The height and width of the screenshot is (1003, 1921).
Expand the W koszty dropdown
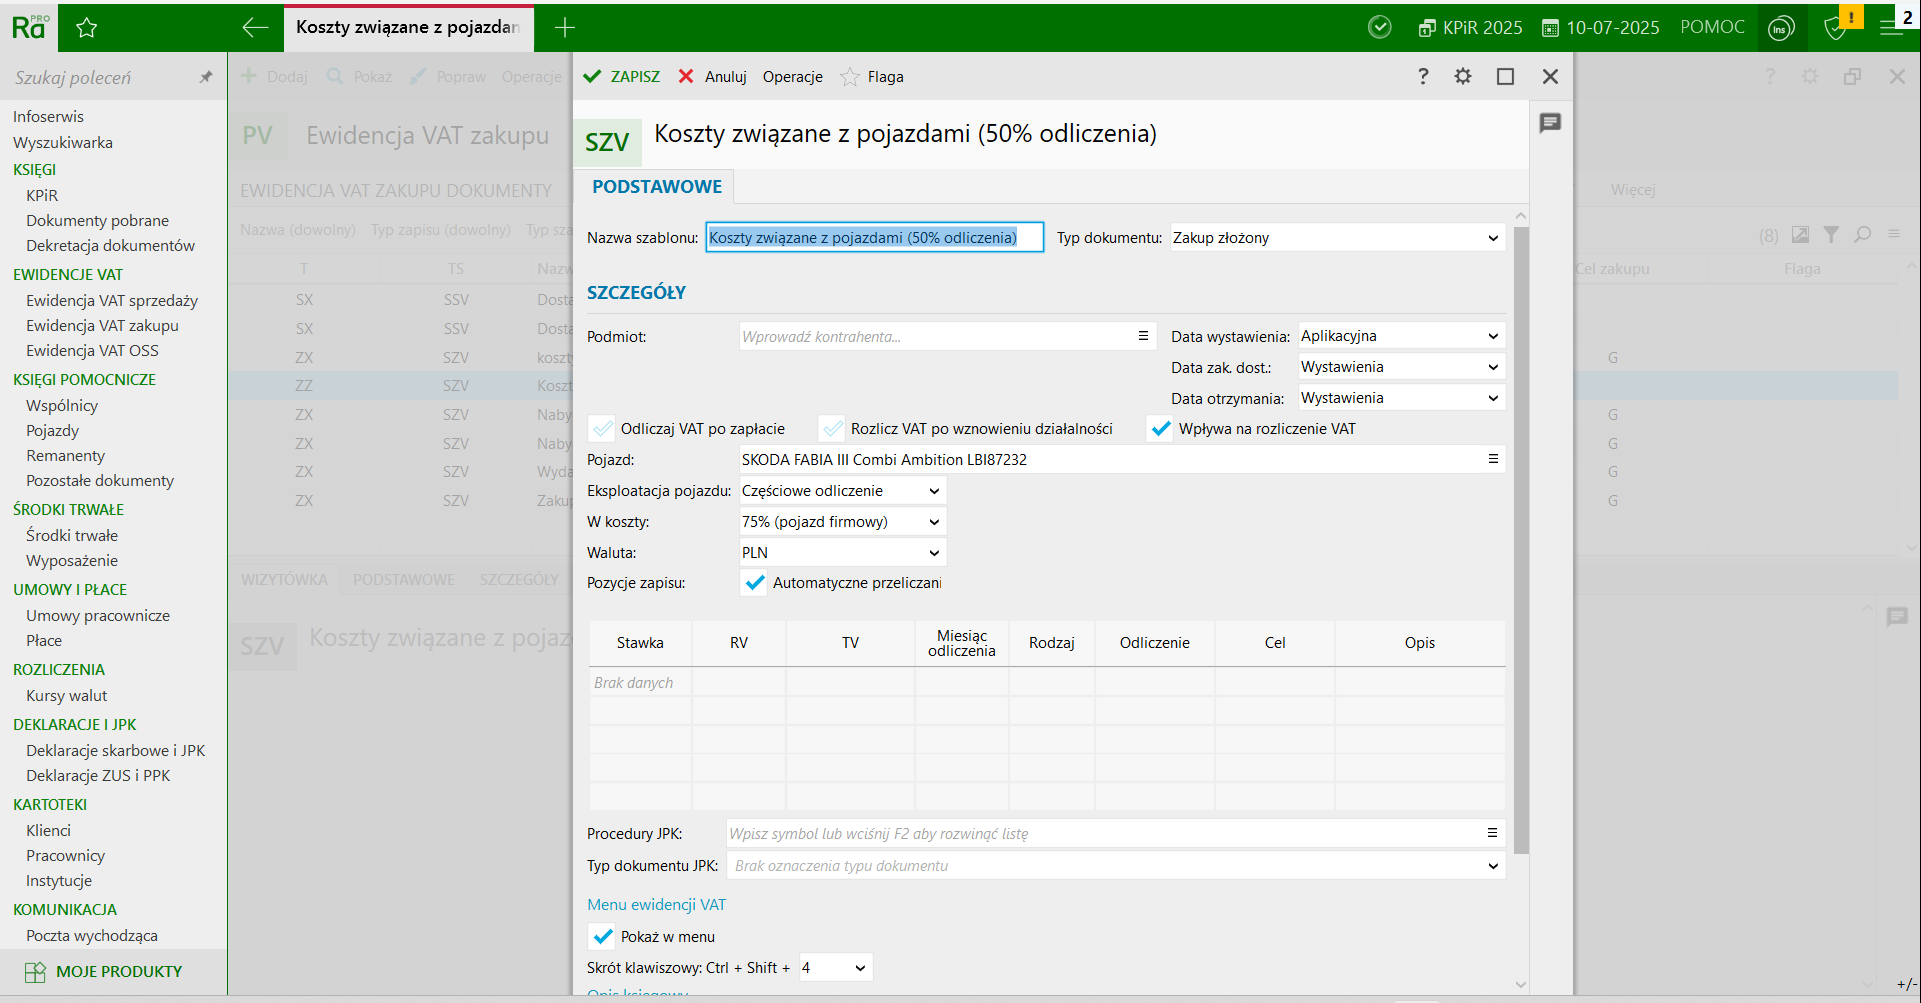click(x=933, y=522)
